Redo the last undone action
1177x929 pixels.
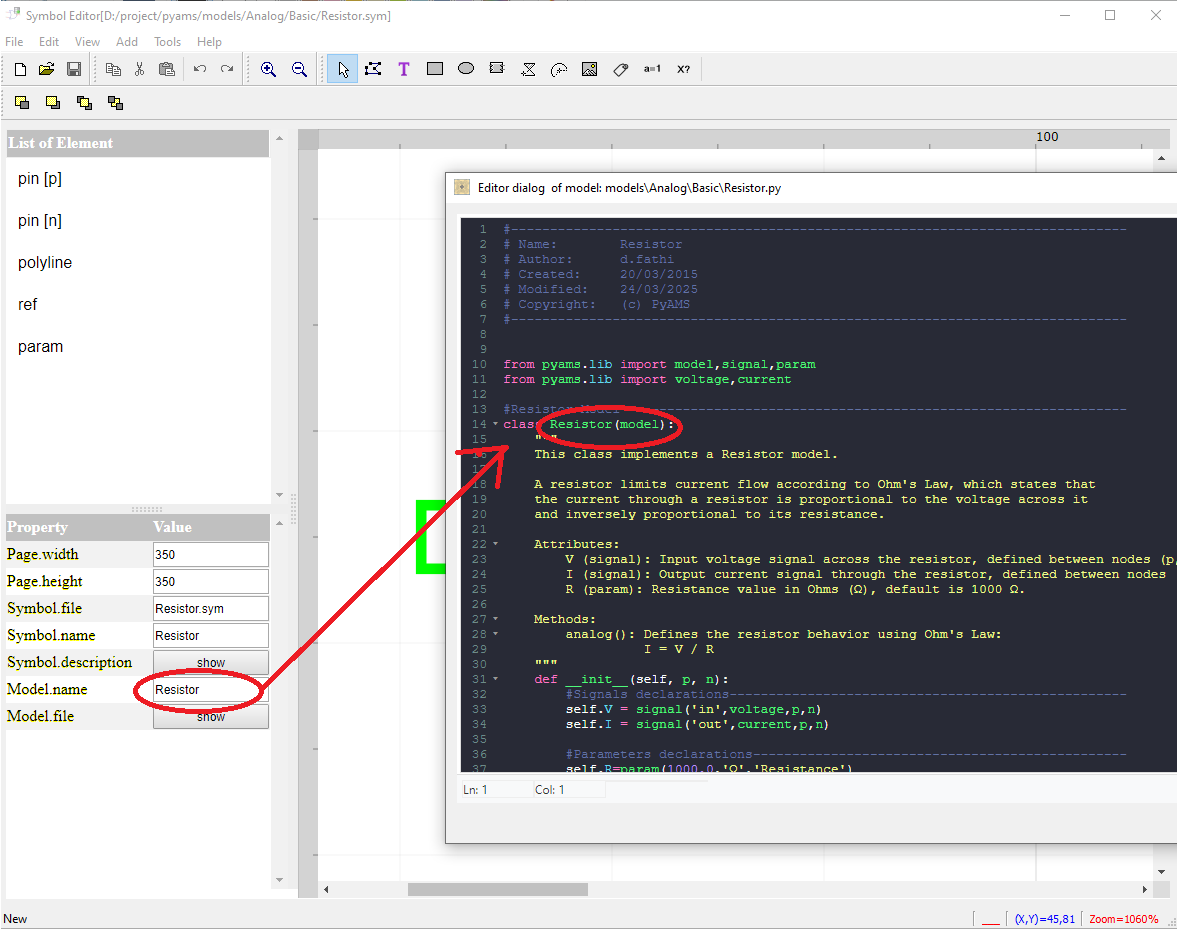tap(227, 70)
